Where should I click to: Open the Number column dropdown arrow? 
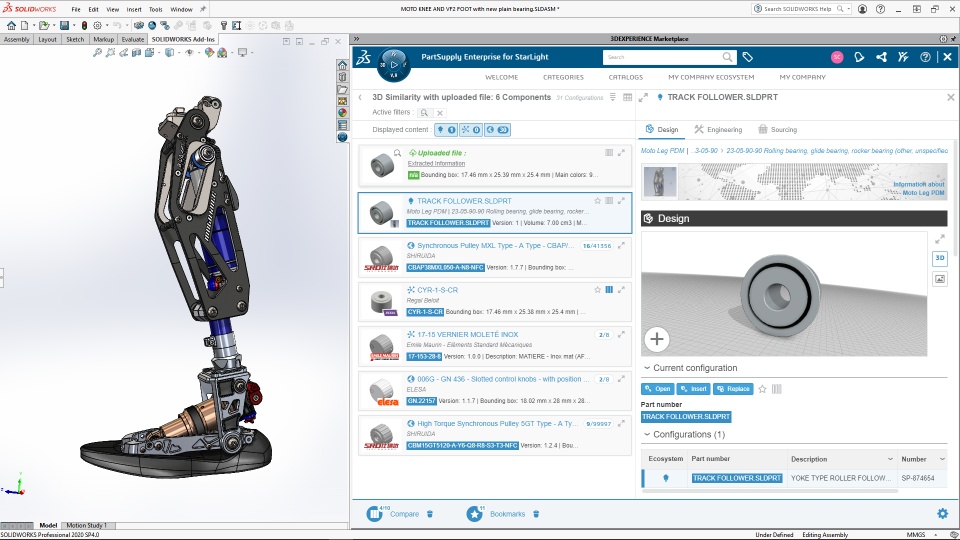[x=942, y=459]
